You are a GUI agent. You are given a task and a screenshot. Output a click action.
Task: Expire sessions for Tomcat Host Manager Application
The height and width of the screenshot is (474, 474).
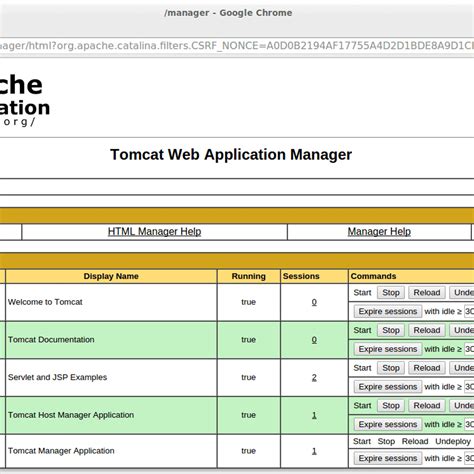coord(388,424)
